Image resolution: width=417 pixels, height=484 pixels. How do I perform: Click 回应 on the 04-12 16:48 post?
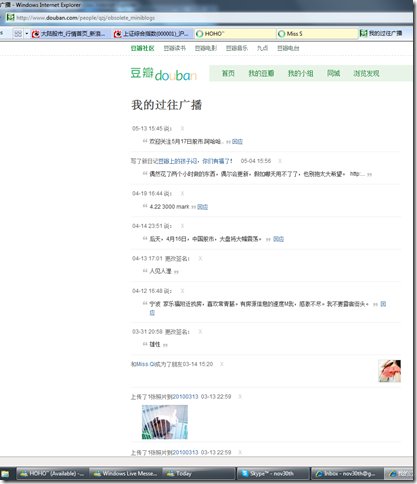tap(383, 304)
